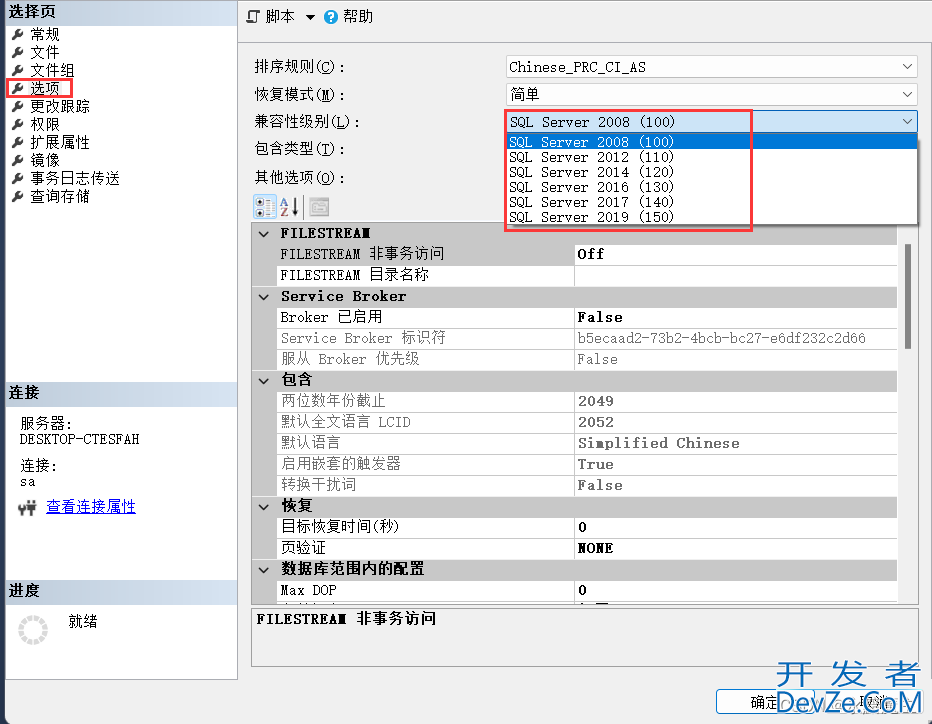Choose SQL Server 2019 (150) compatibility level
The height and width of the screenshot is (724, 932).
click(712, 217)
